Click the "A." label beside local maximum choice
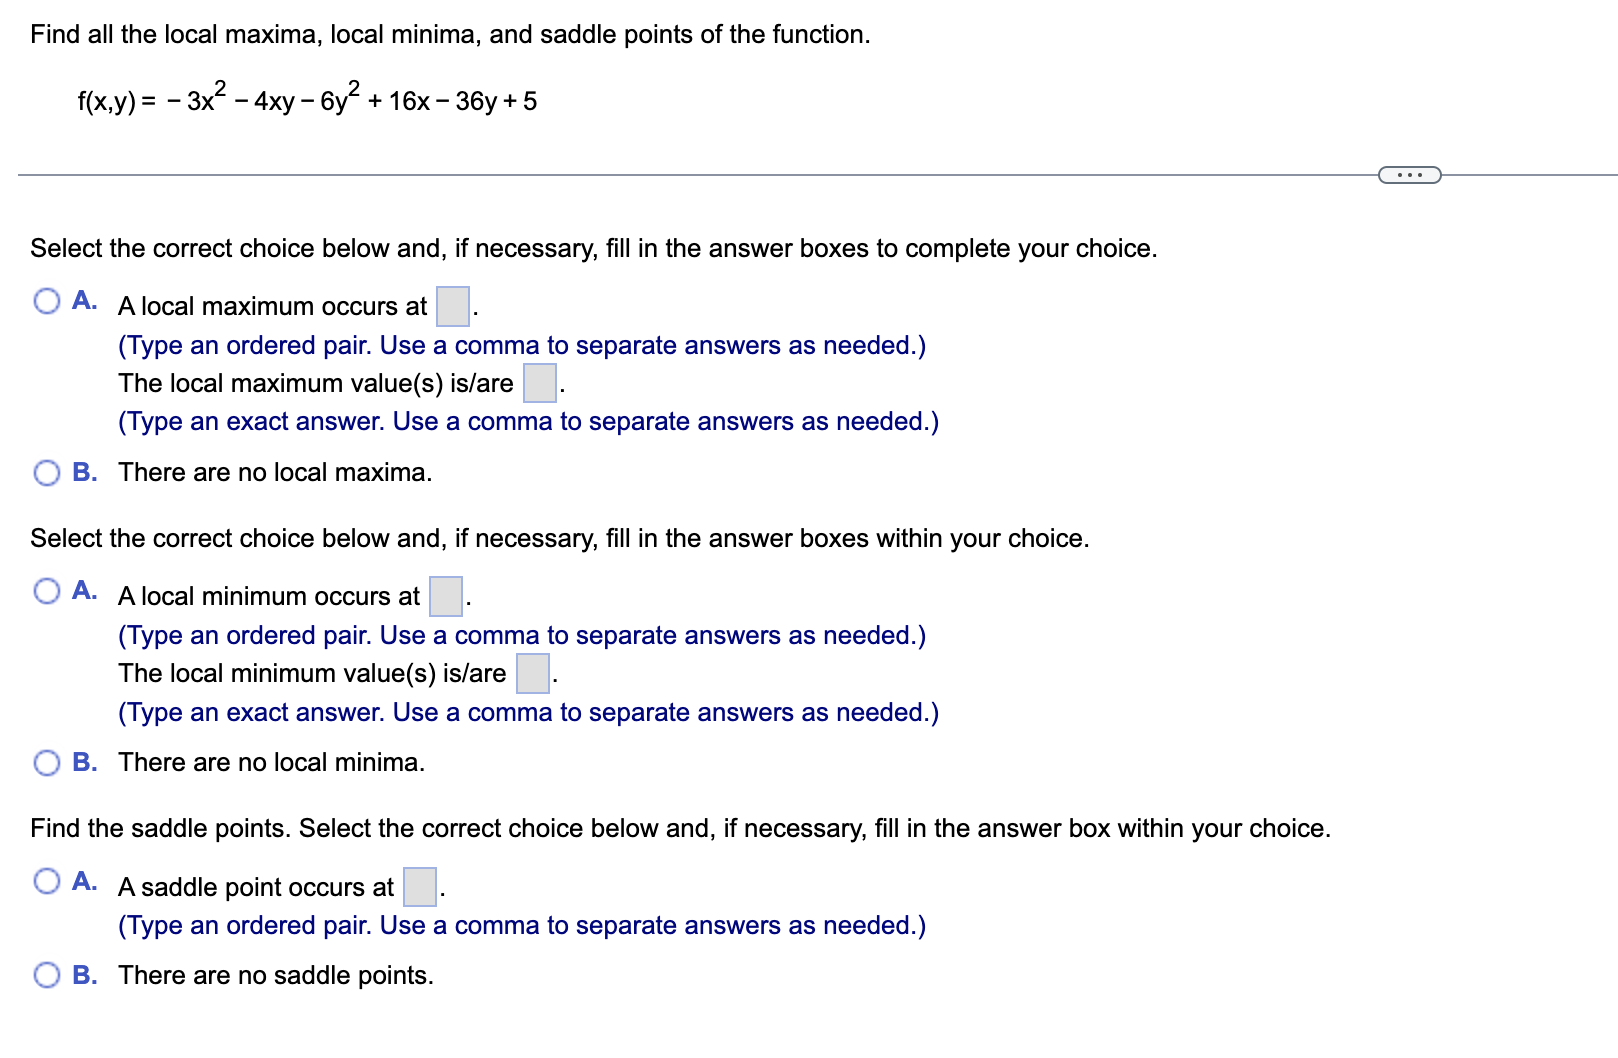 pyautogui.click(x=85, y=299)
